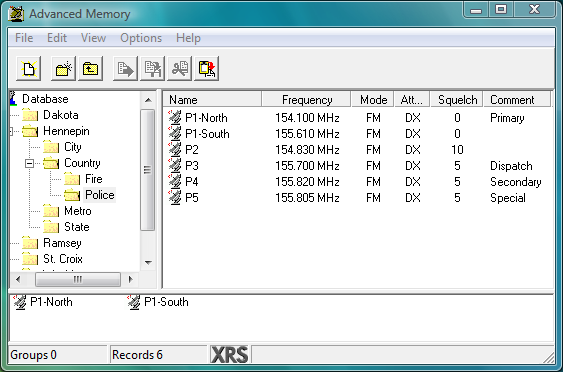Click tree horizontal scrollbar right arrow
563x372 pixels.
tap(131, 279)
